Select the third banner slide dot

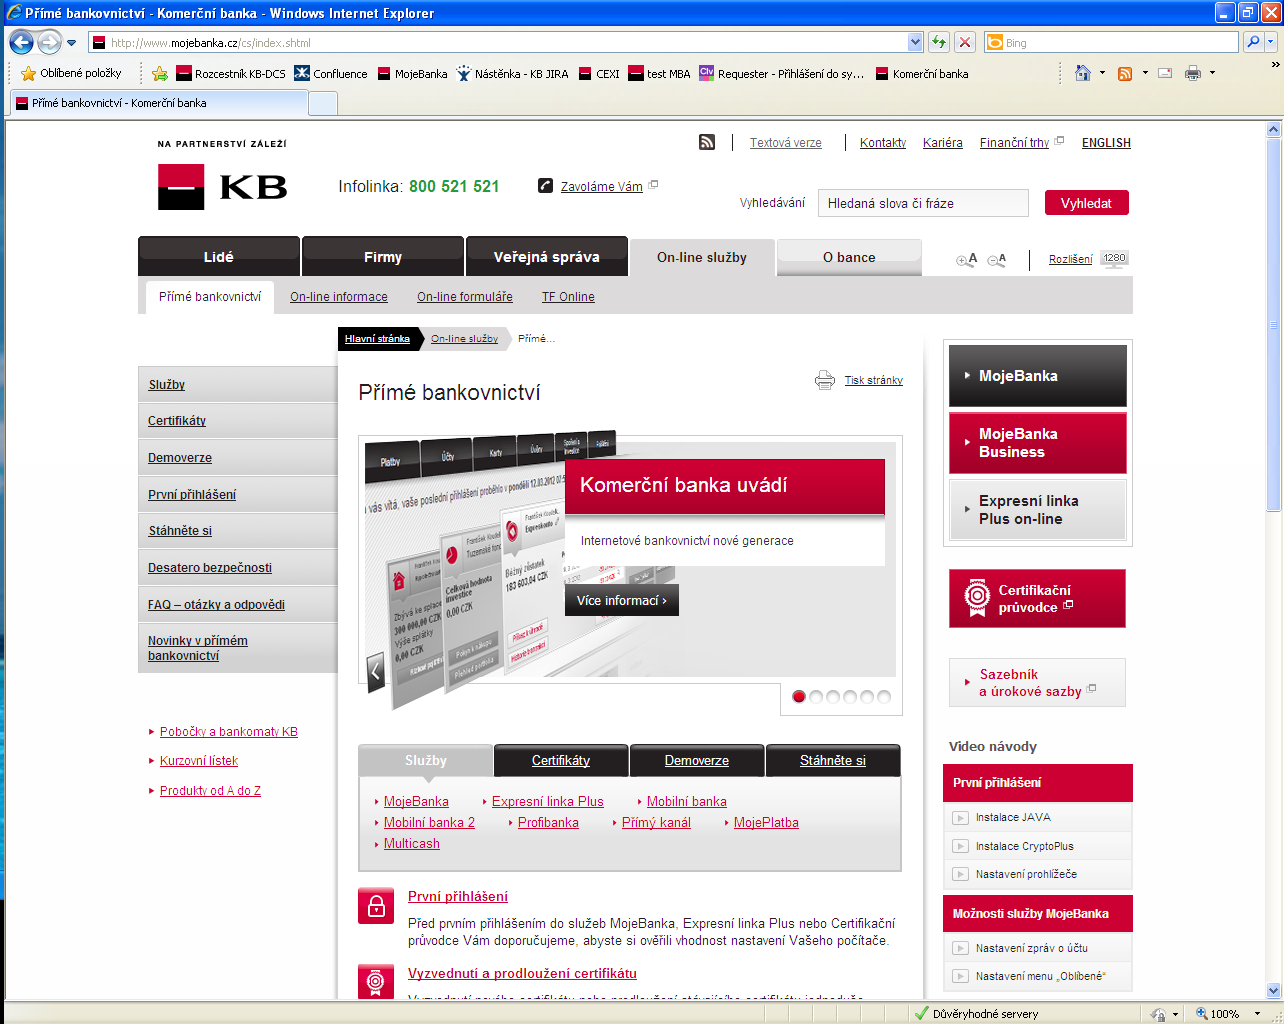[x=833, y=697]
